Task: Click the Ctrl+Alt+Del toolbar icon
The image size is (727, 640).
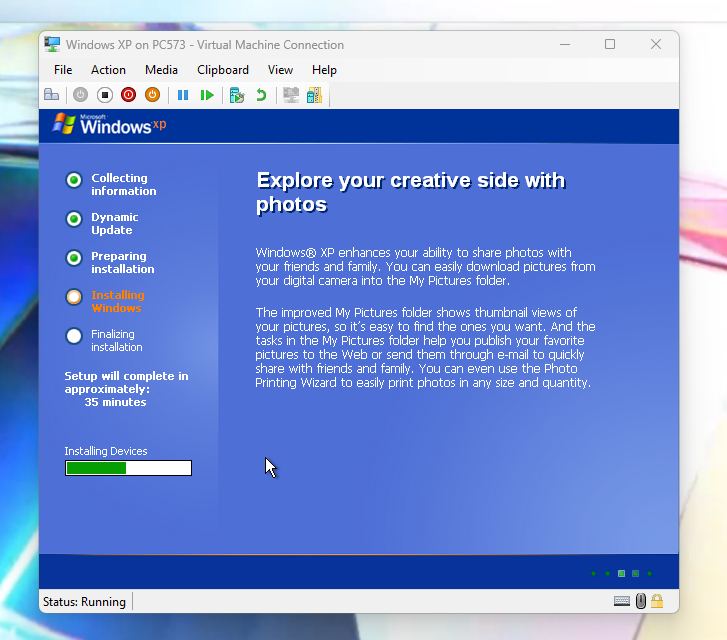Action: click(51, 95)
